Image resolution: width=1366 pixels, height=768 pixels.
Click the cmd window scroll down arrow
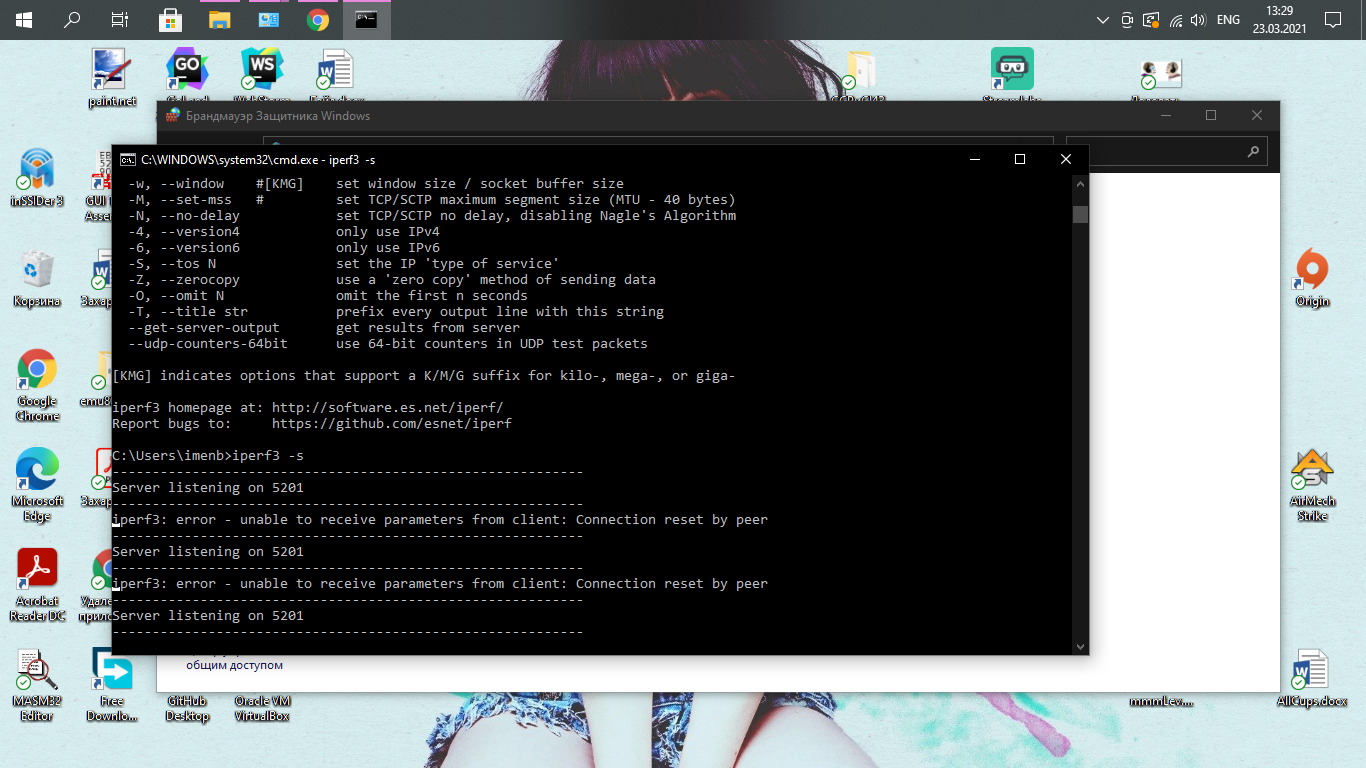[1080, 647]
